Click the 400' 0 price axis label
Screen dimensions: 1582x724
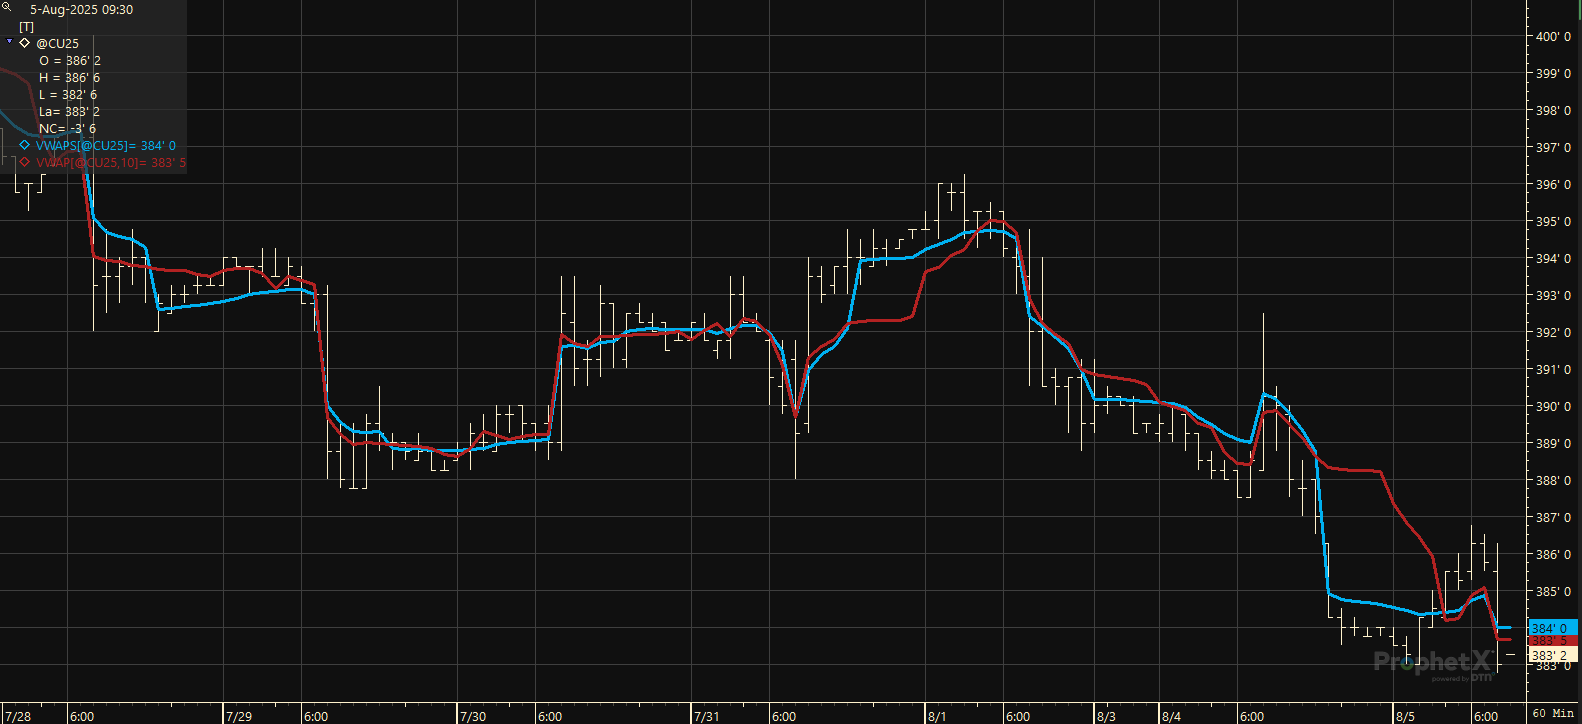click(1553, 37)
